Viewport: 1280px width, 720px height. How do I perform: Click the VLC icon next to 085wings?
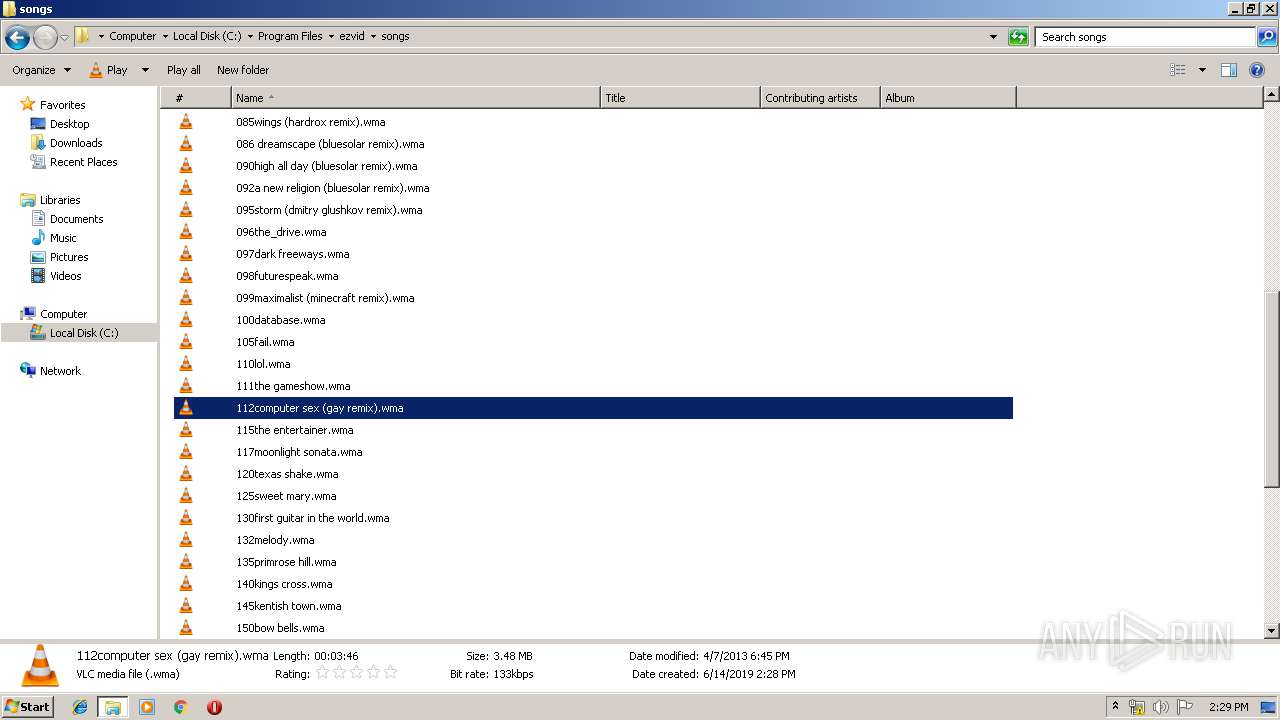(x=186, y=122)
